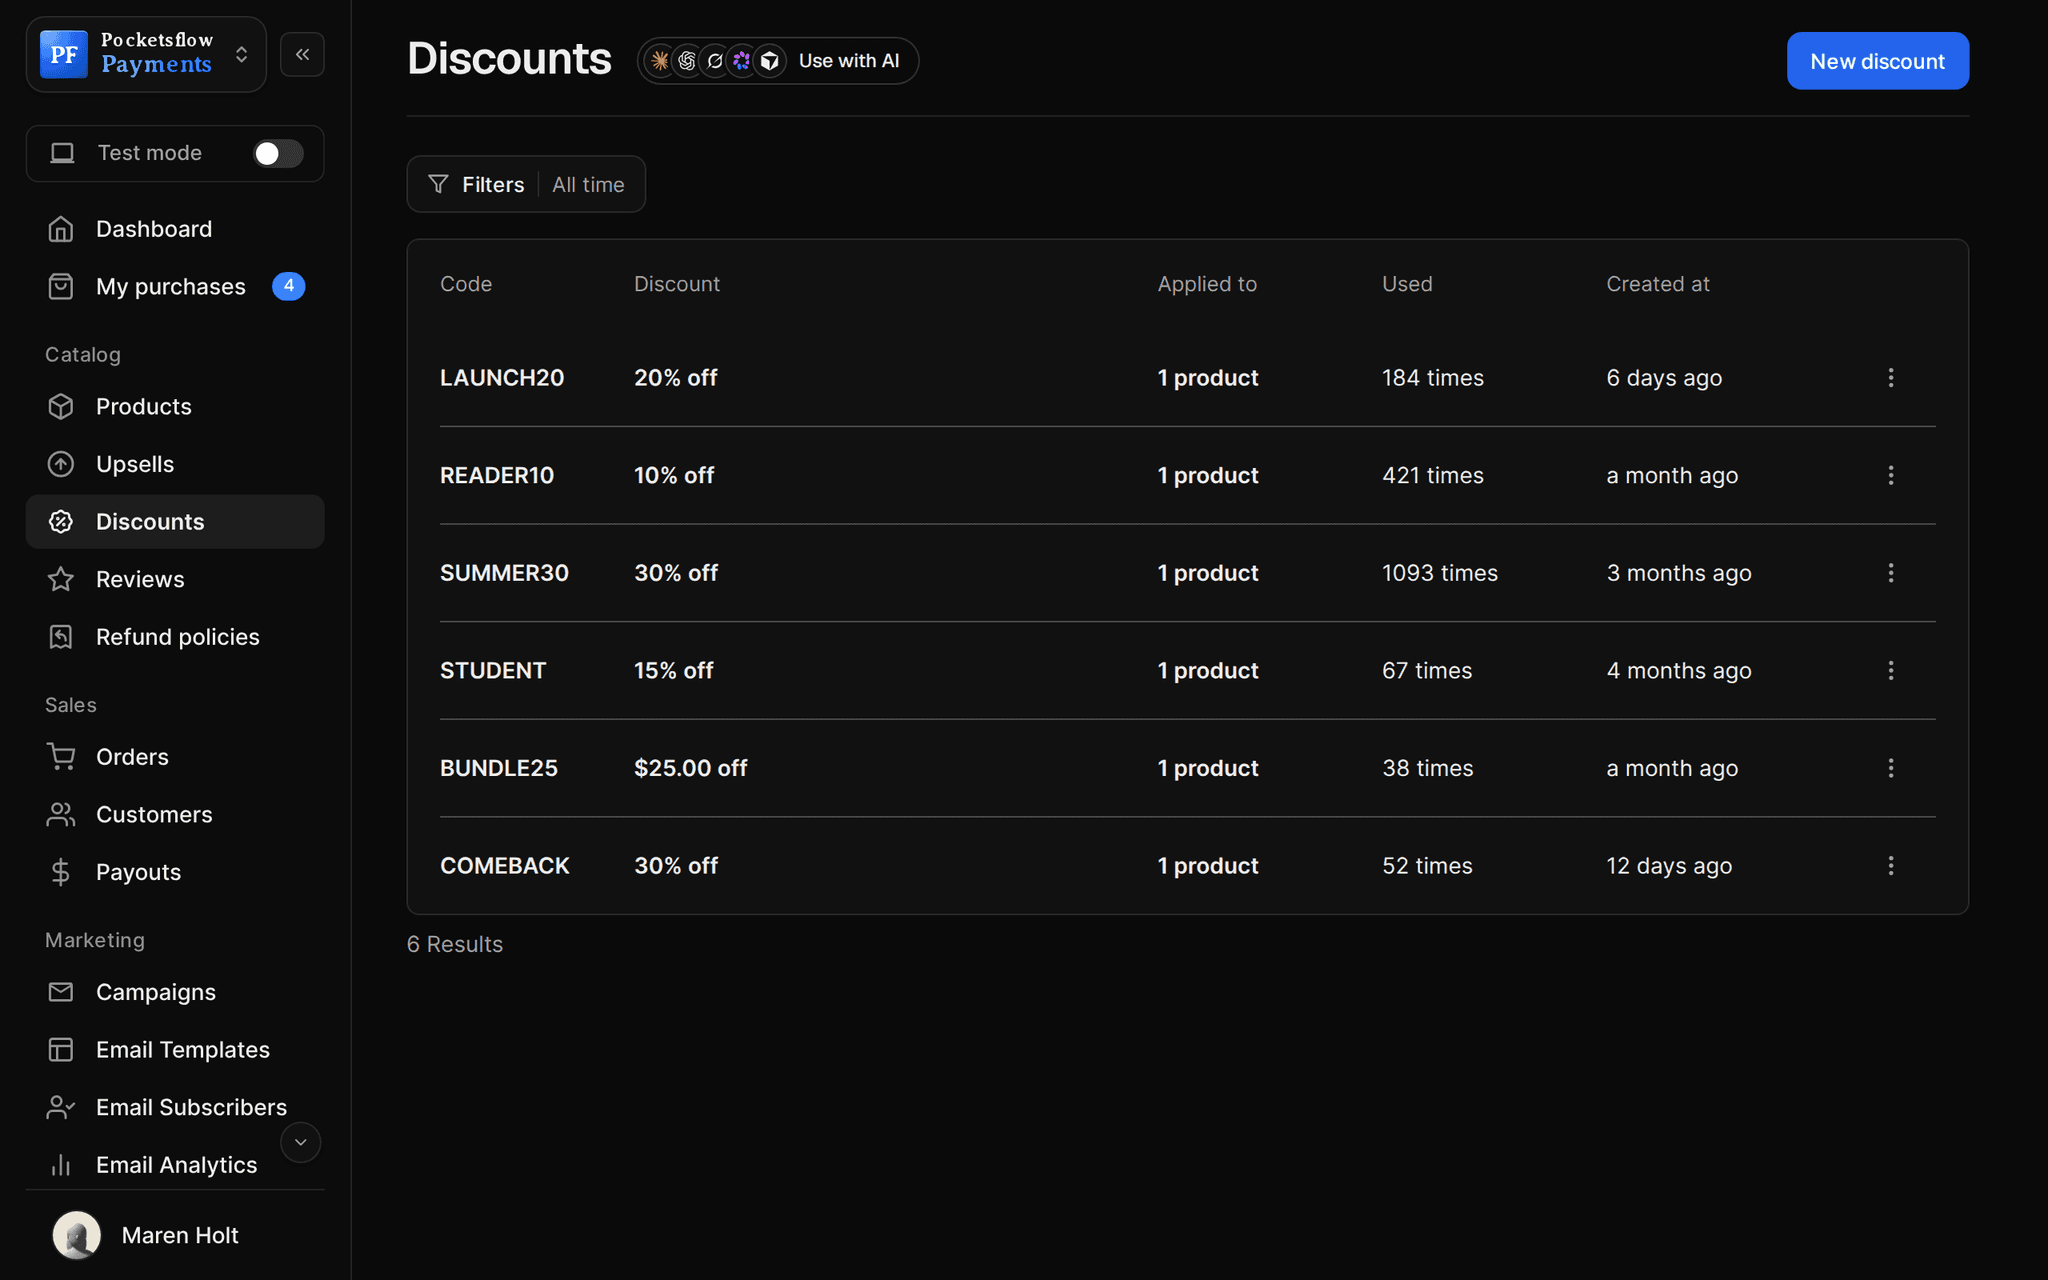Click the Reviews star icon
This screenshot has height=1280, width=2048.
click(x=61, y=579)
